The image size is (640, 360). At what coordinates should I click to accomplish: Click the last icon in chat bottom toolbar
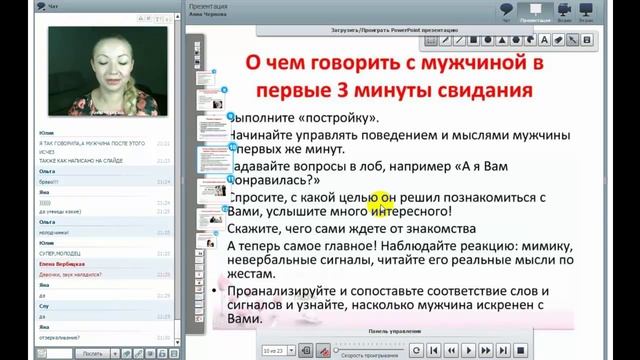point(174,353)
